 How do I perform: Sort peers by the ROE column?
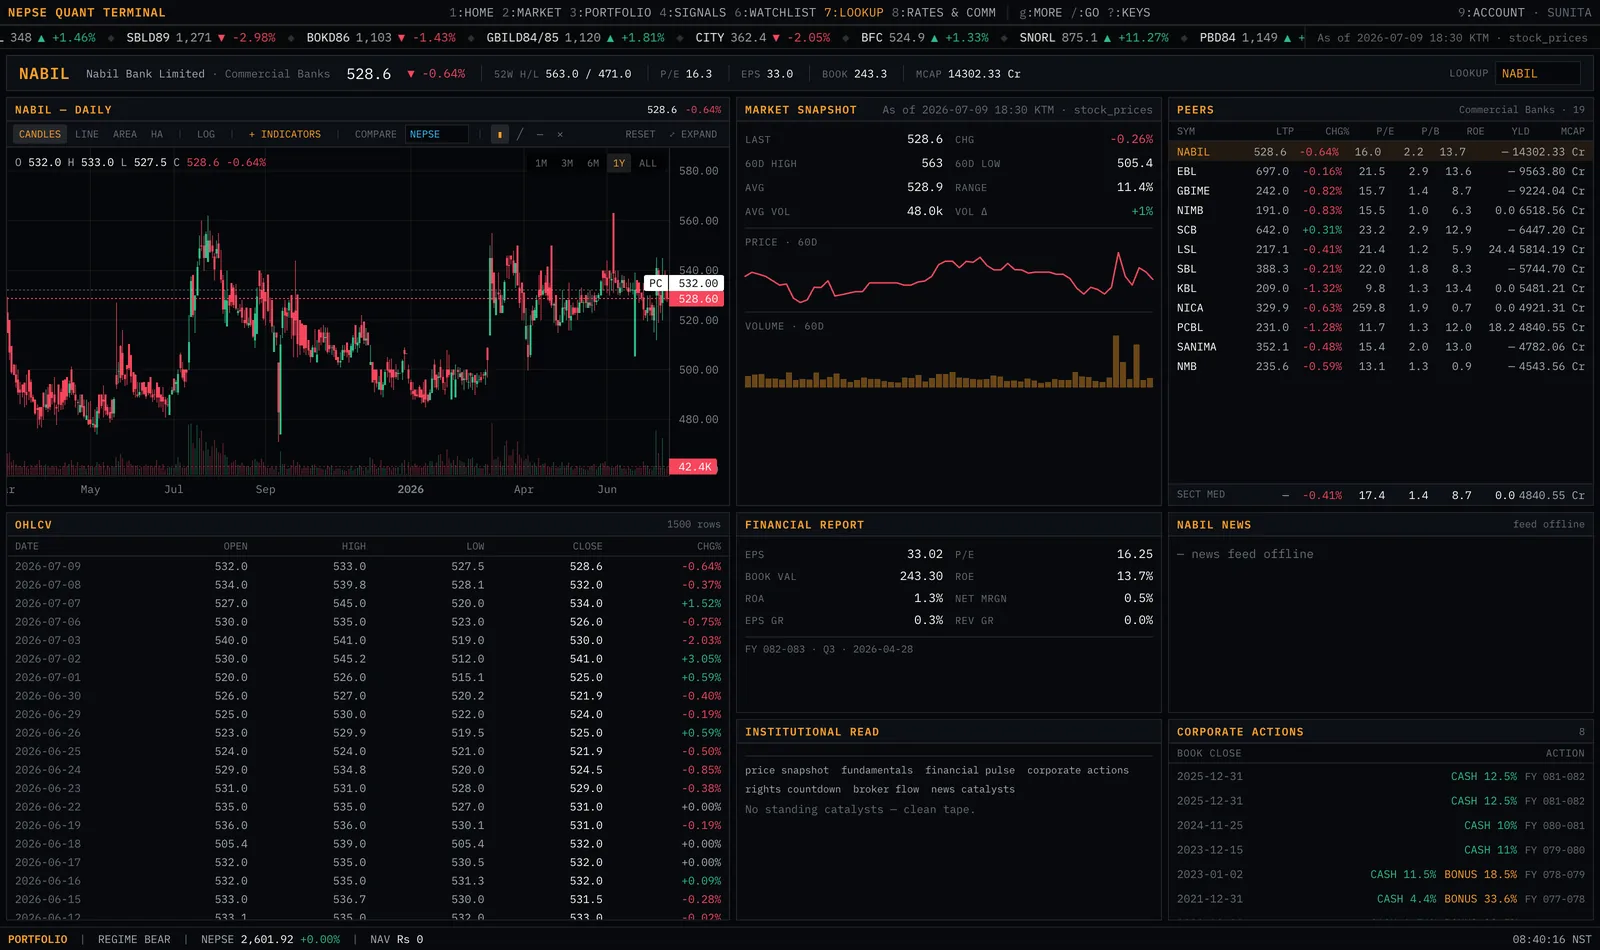[1475, 131]
